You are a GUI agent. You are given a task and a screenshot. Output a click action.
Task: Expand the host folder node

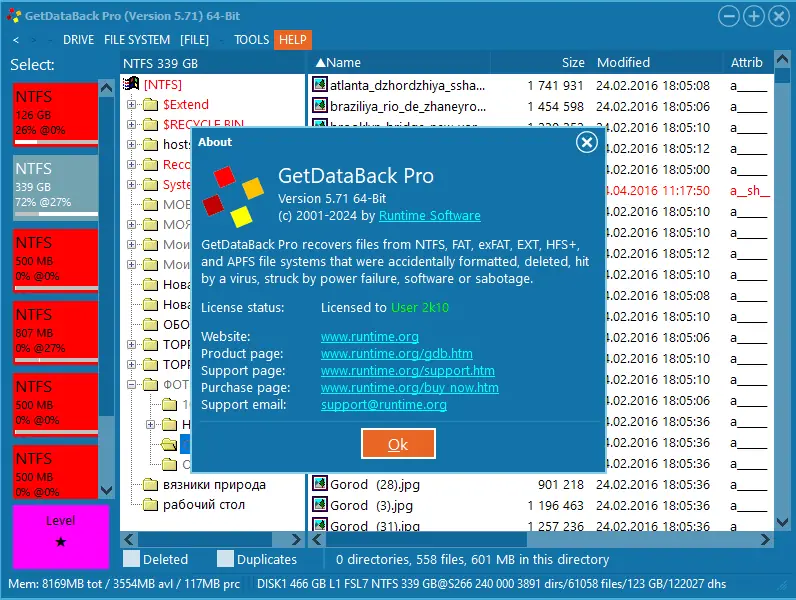(x=131, y=145)
